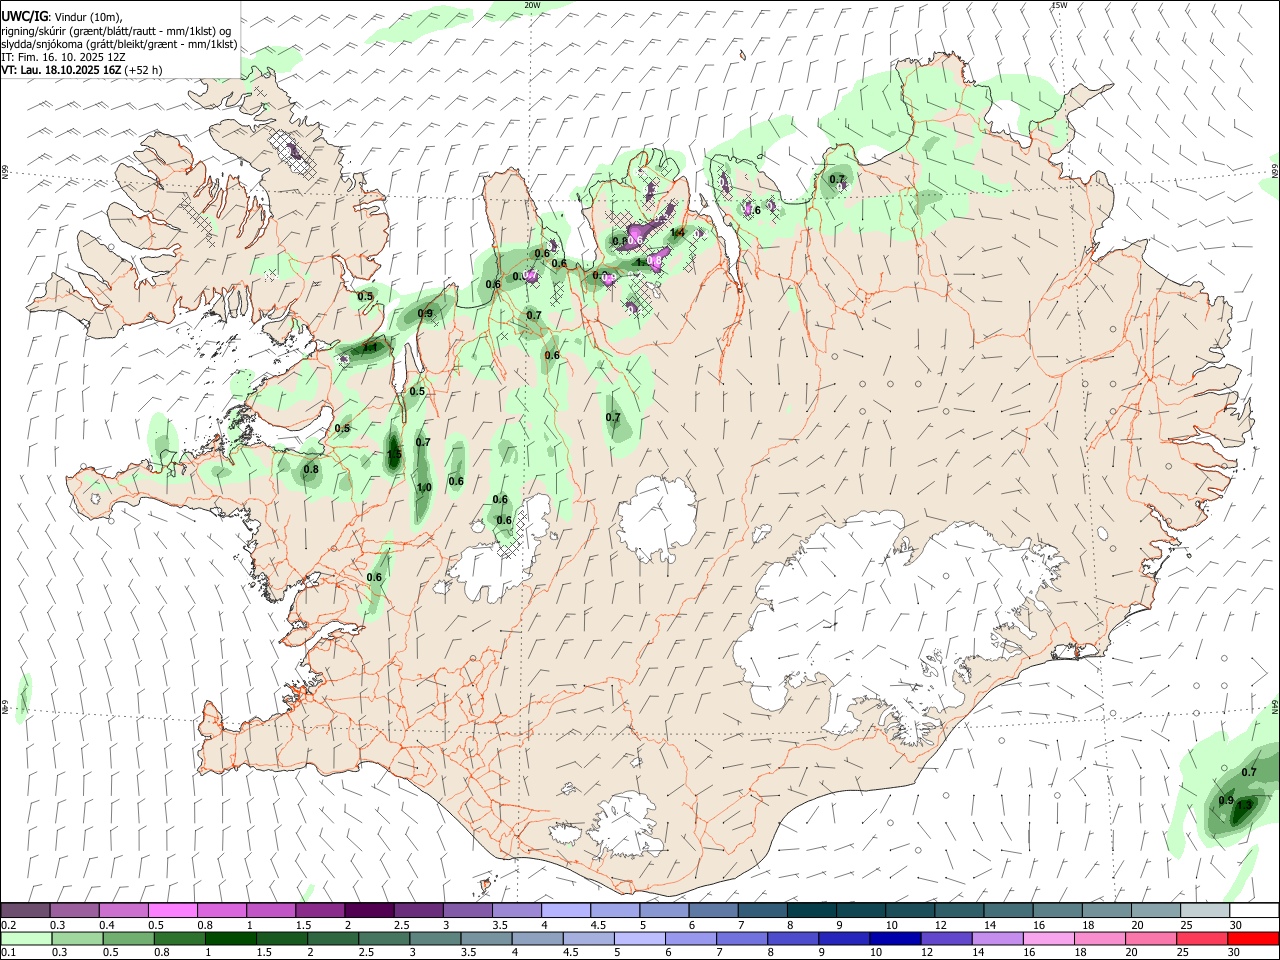The height and width of the screenshot is (960, 1280).
Task: Click the deep blue rain swatch from 10 to 12
Action: coord(894,938)
